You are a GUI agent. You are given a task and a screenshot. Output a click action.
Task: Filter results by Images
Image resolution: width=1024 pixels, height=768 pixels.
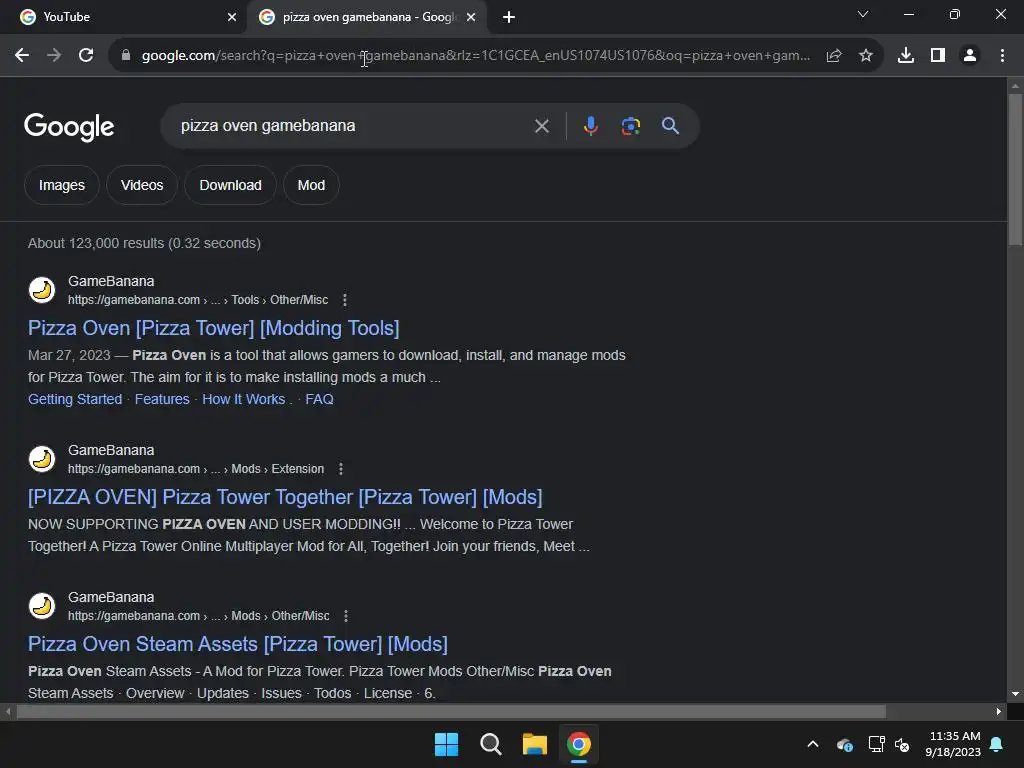tap(61, 185)
